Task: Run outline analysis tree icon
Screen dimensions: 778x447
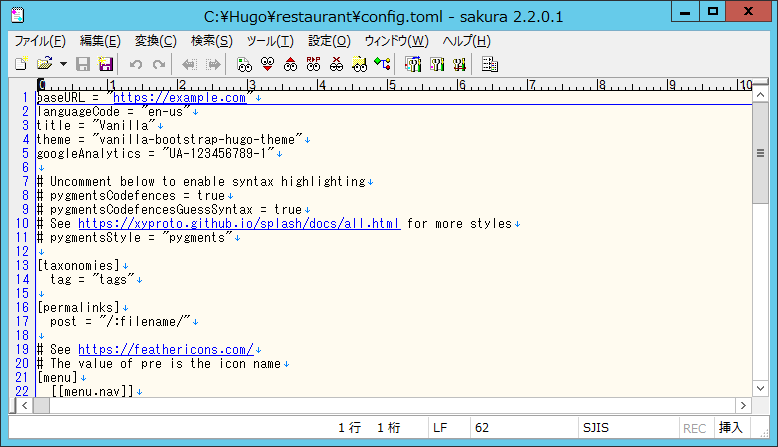Action: pyautogui.click(x=383, y=64)
